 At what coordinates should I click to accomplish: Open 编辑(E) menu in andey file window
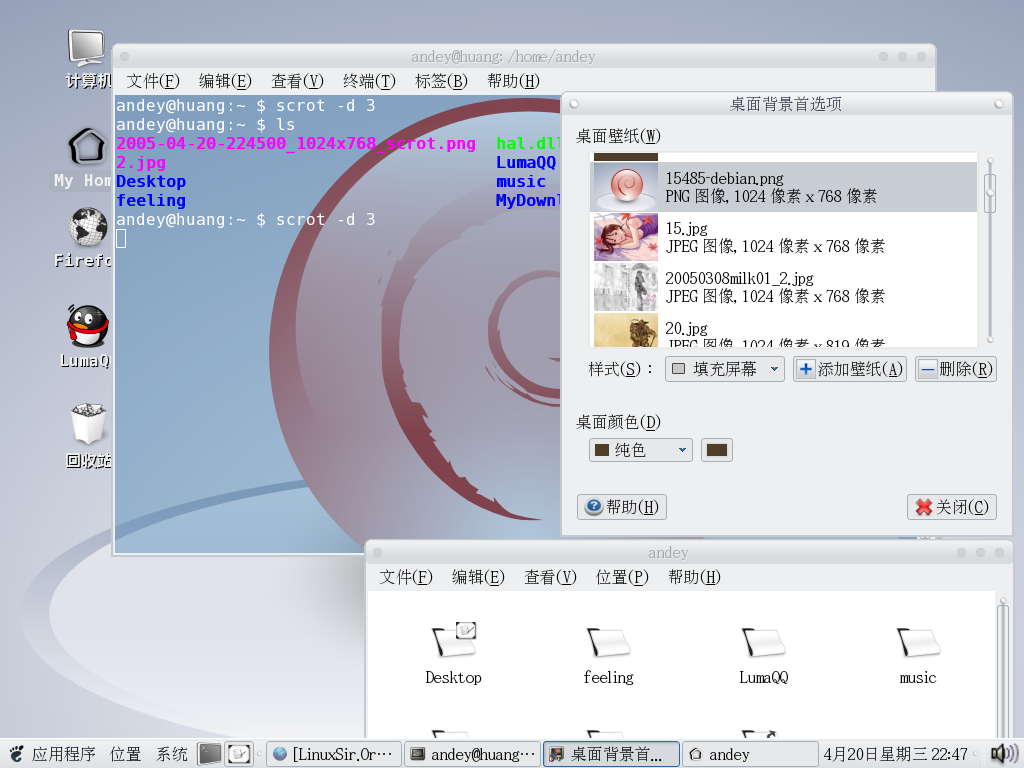[x=478, y=577]
